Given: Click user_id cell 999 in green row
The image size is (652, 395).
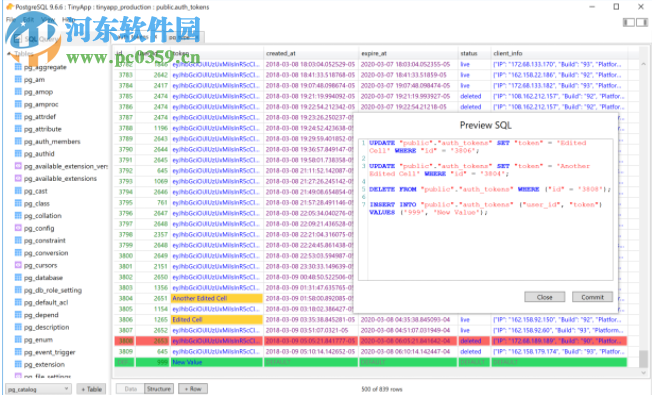Looking at the screenshot, I should click(x=153, y=362).
